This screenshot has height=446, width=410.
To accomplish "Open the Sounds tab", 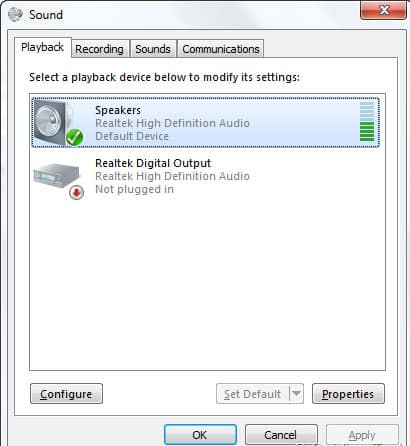I will 153,49.
